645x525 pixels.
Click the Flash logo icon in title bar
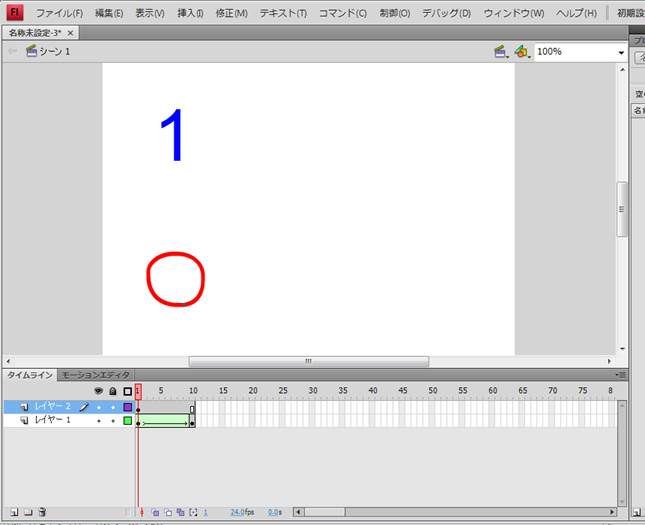(15, 13)
